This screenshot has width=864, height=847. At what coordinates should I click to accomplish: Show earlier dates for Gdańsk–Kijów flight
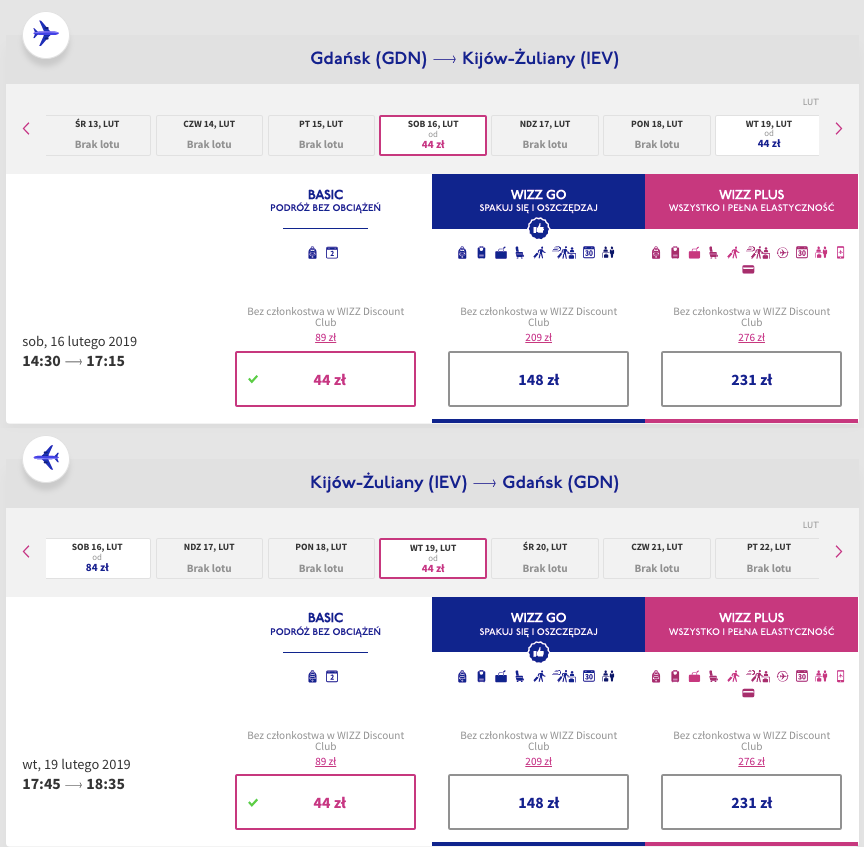26,128
